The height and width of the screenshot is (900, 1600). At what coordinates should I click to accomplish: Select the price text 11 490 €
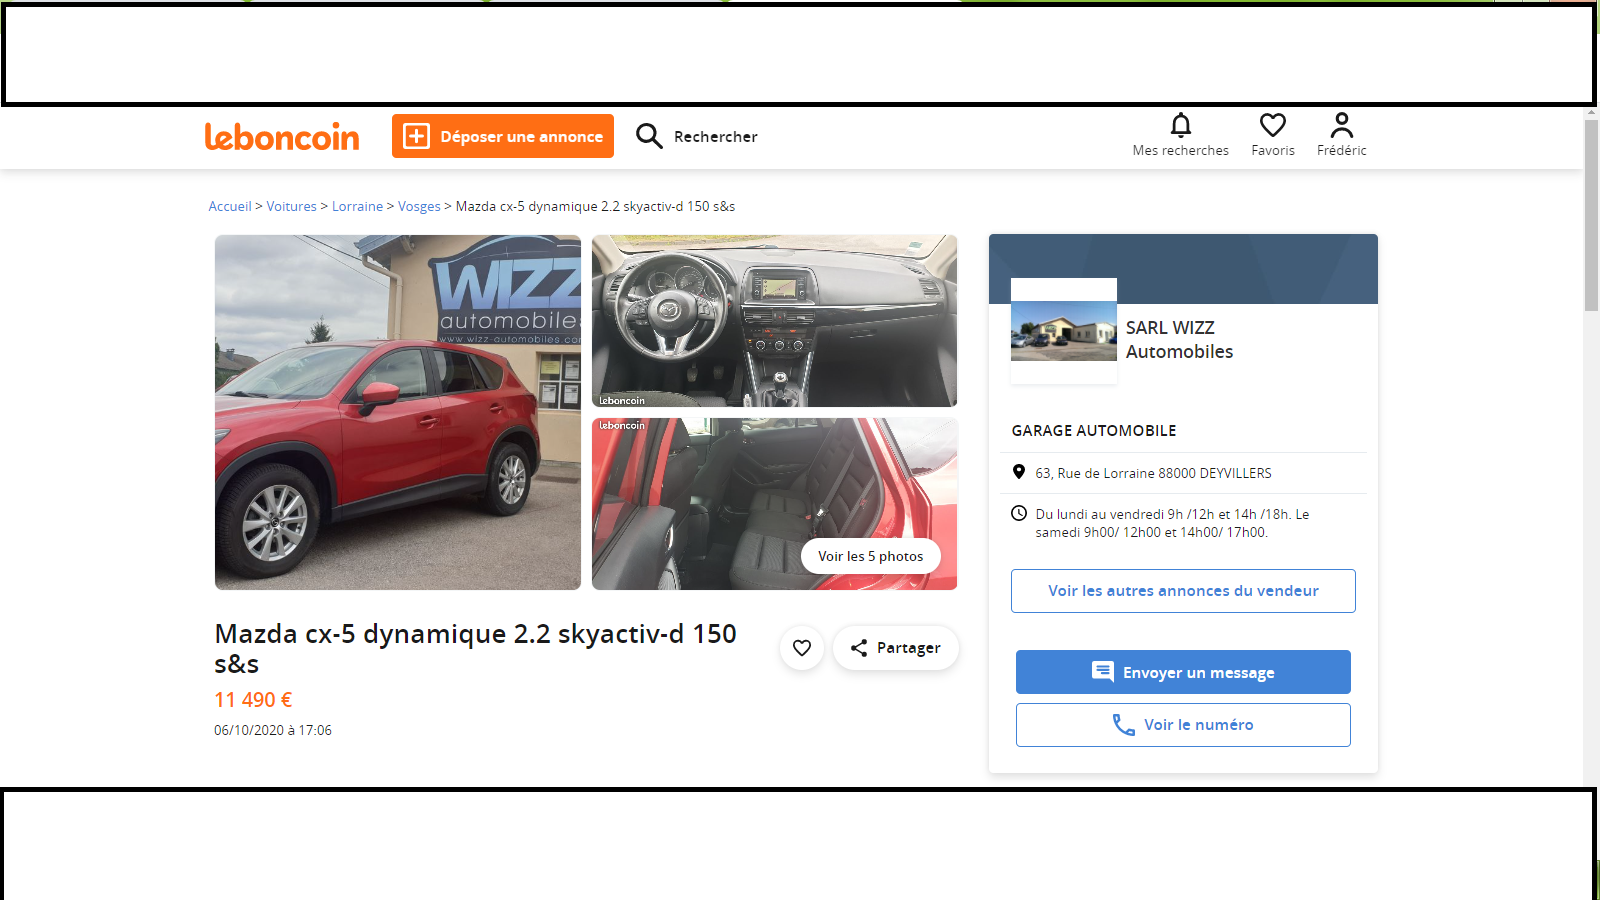(x=253, y=700)
